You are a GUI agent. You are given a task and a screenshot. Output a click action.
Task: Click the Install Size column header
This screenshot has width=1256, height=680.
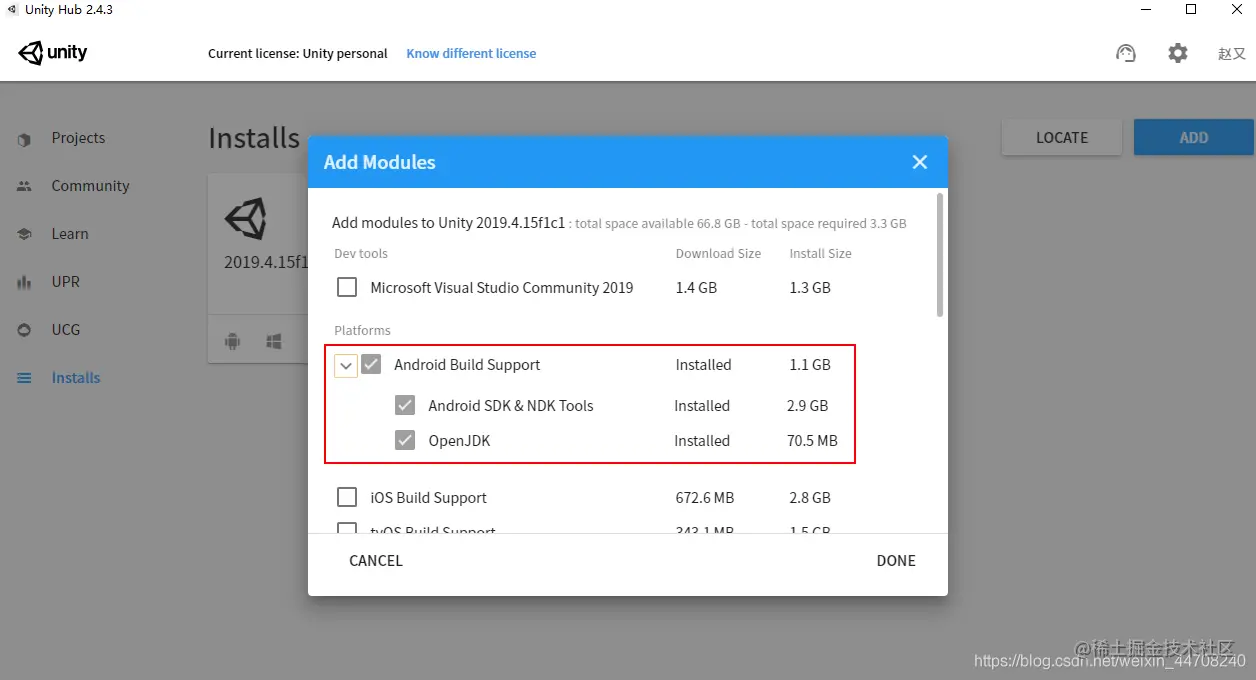(820, 254)
